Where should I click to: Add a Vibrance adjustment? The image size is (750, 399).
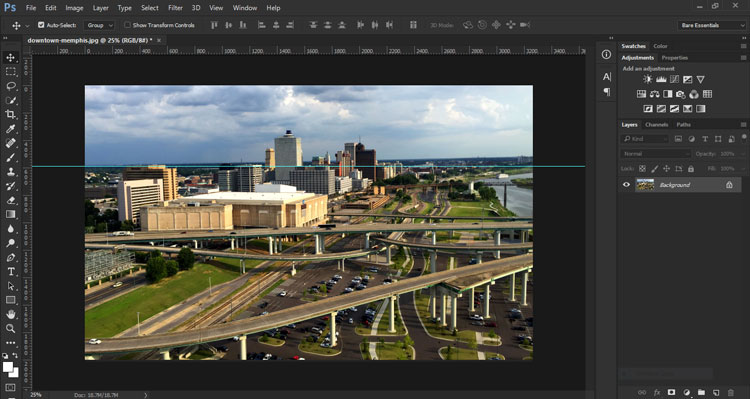(x=701, y=79)
